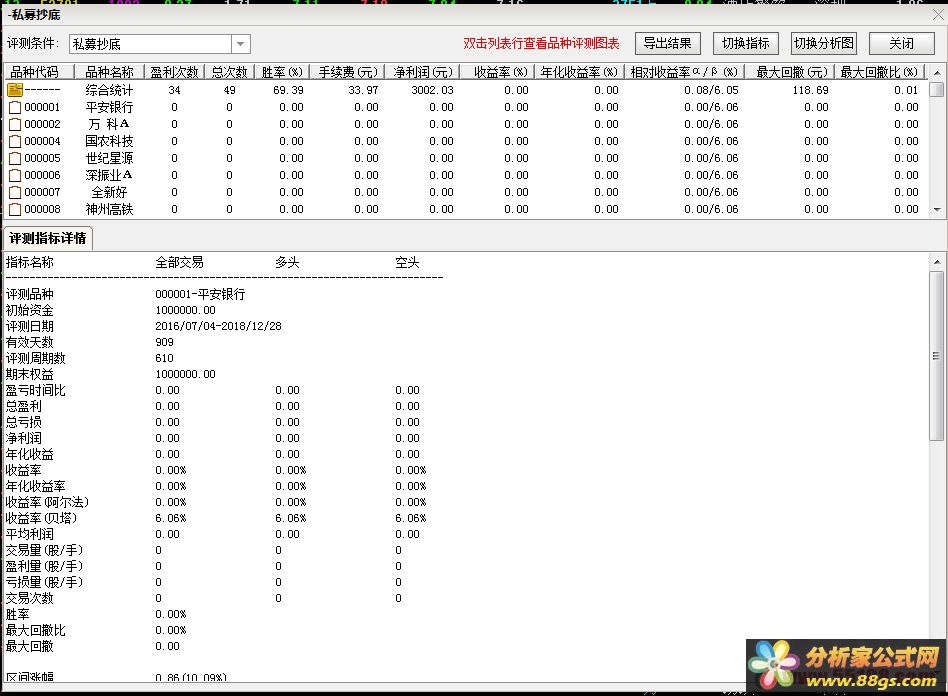This screenshot has width=948, height=696.
Task: Select the 万 科A row name
Action: point(109,124)
